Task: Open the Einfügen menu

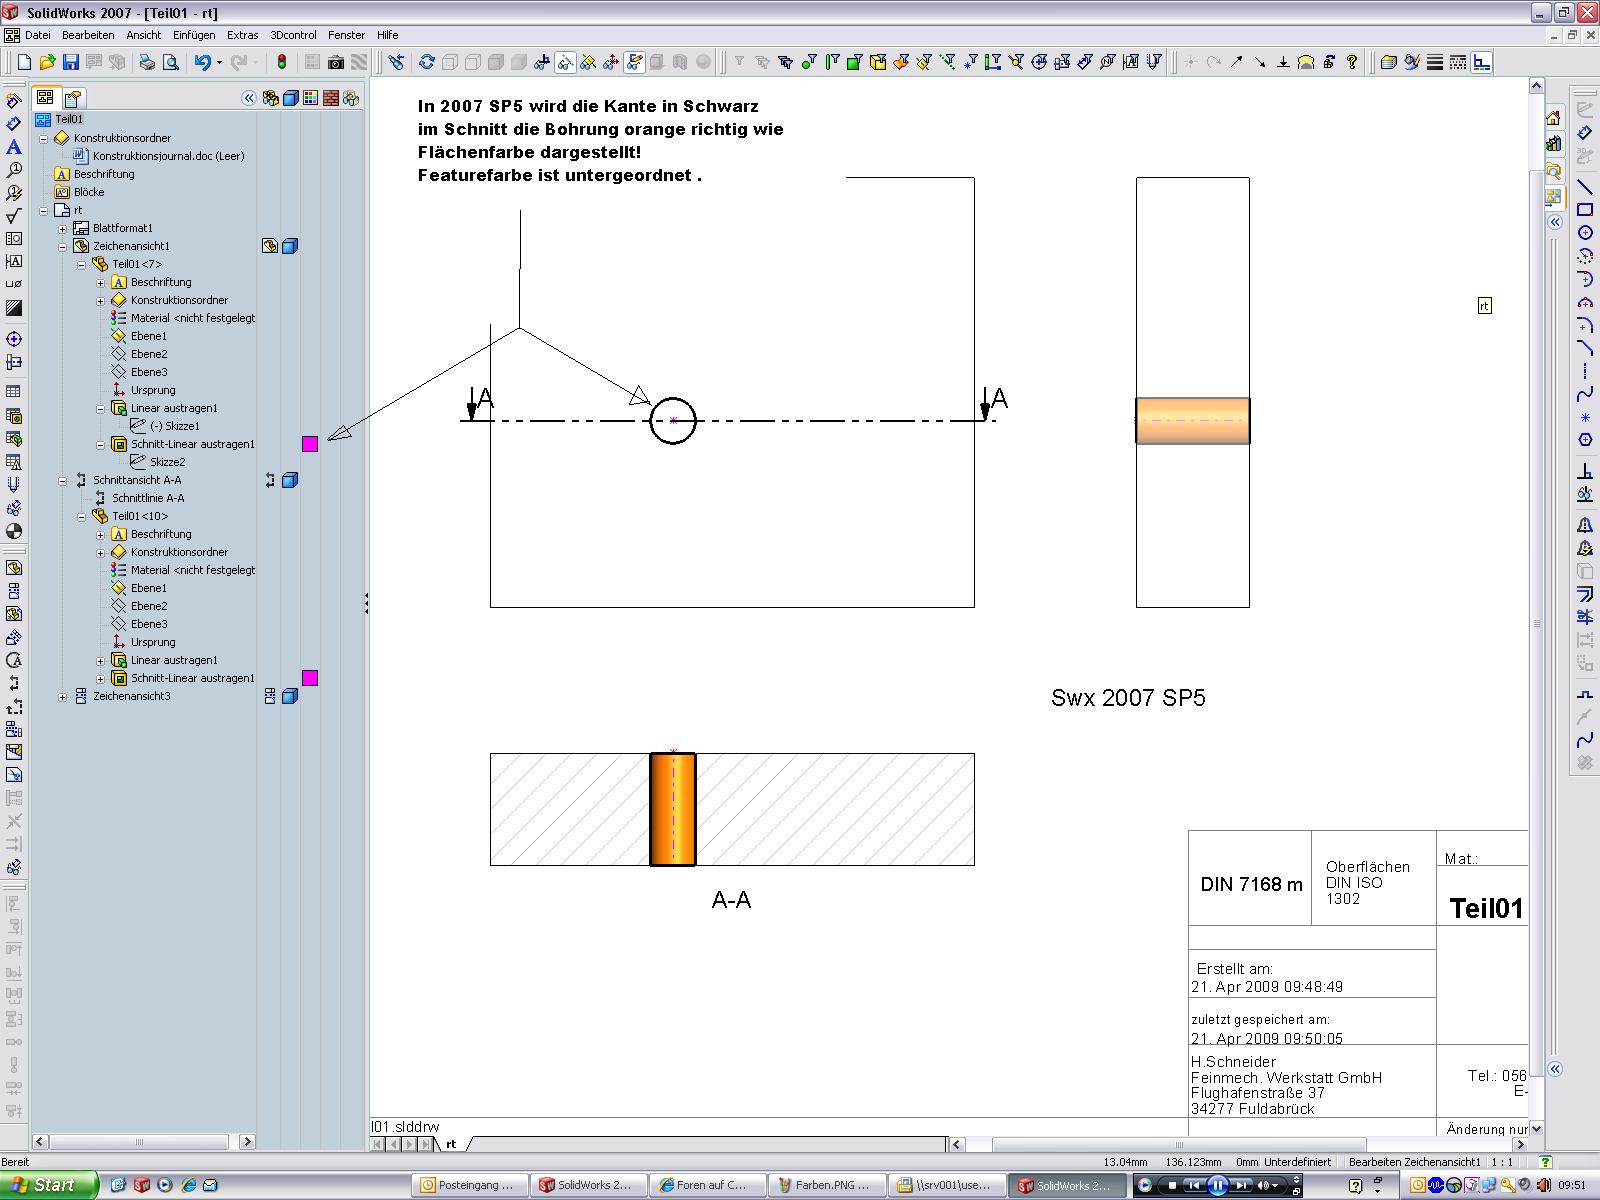Action: [193, 35]
